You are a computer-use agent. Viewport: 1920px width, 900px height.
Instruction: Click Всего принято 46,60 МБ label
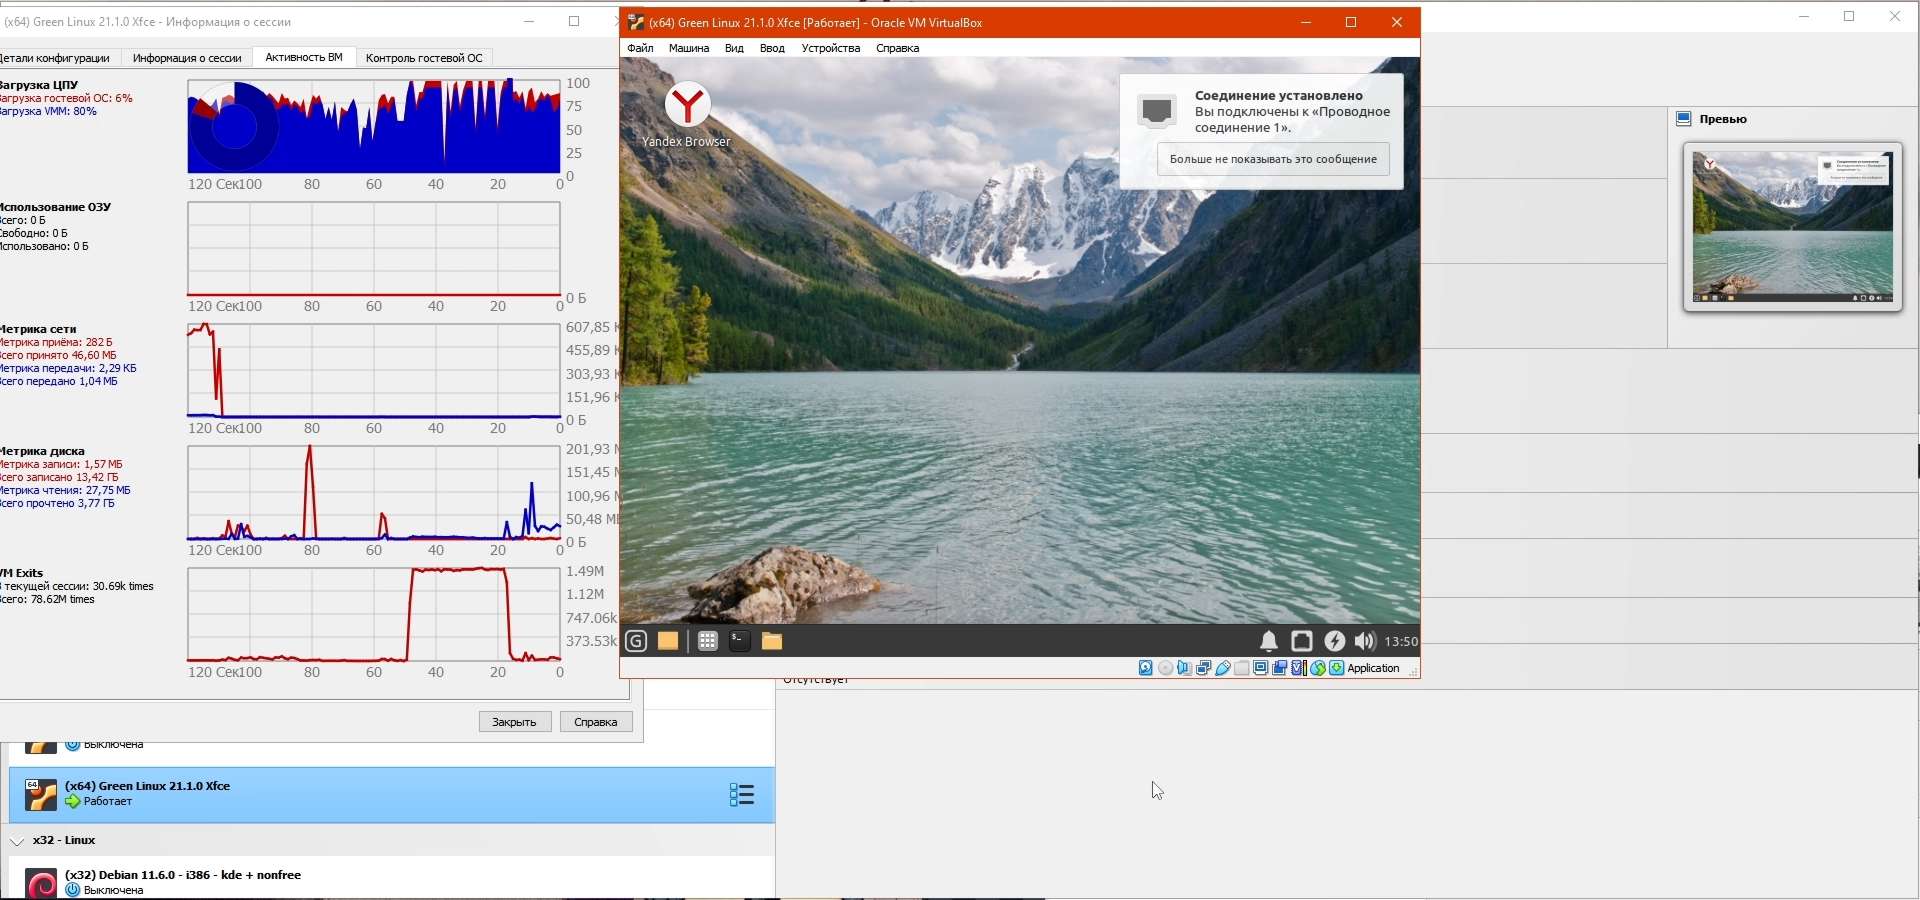click(x=58, y=355)
